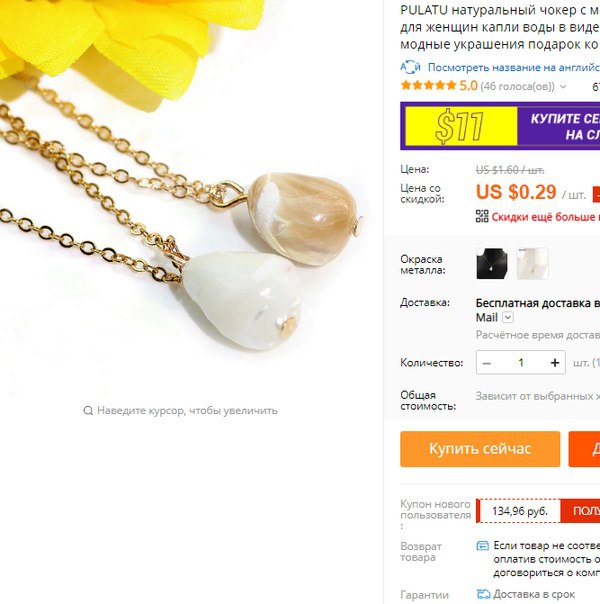Click the on-time delivery guarantee icon

(x=483, y=594)
